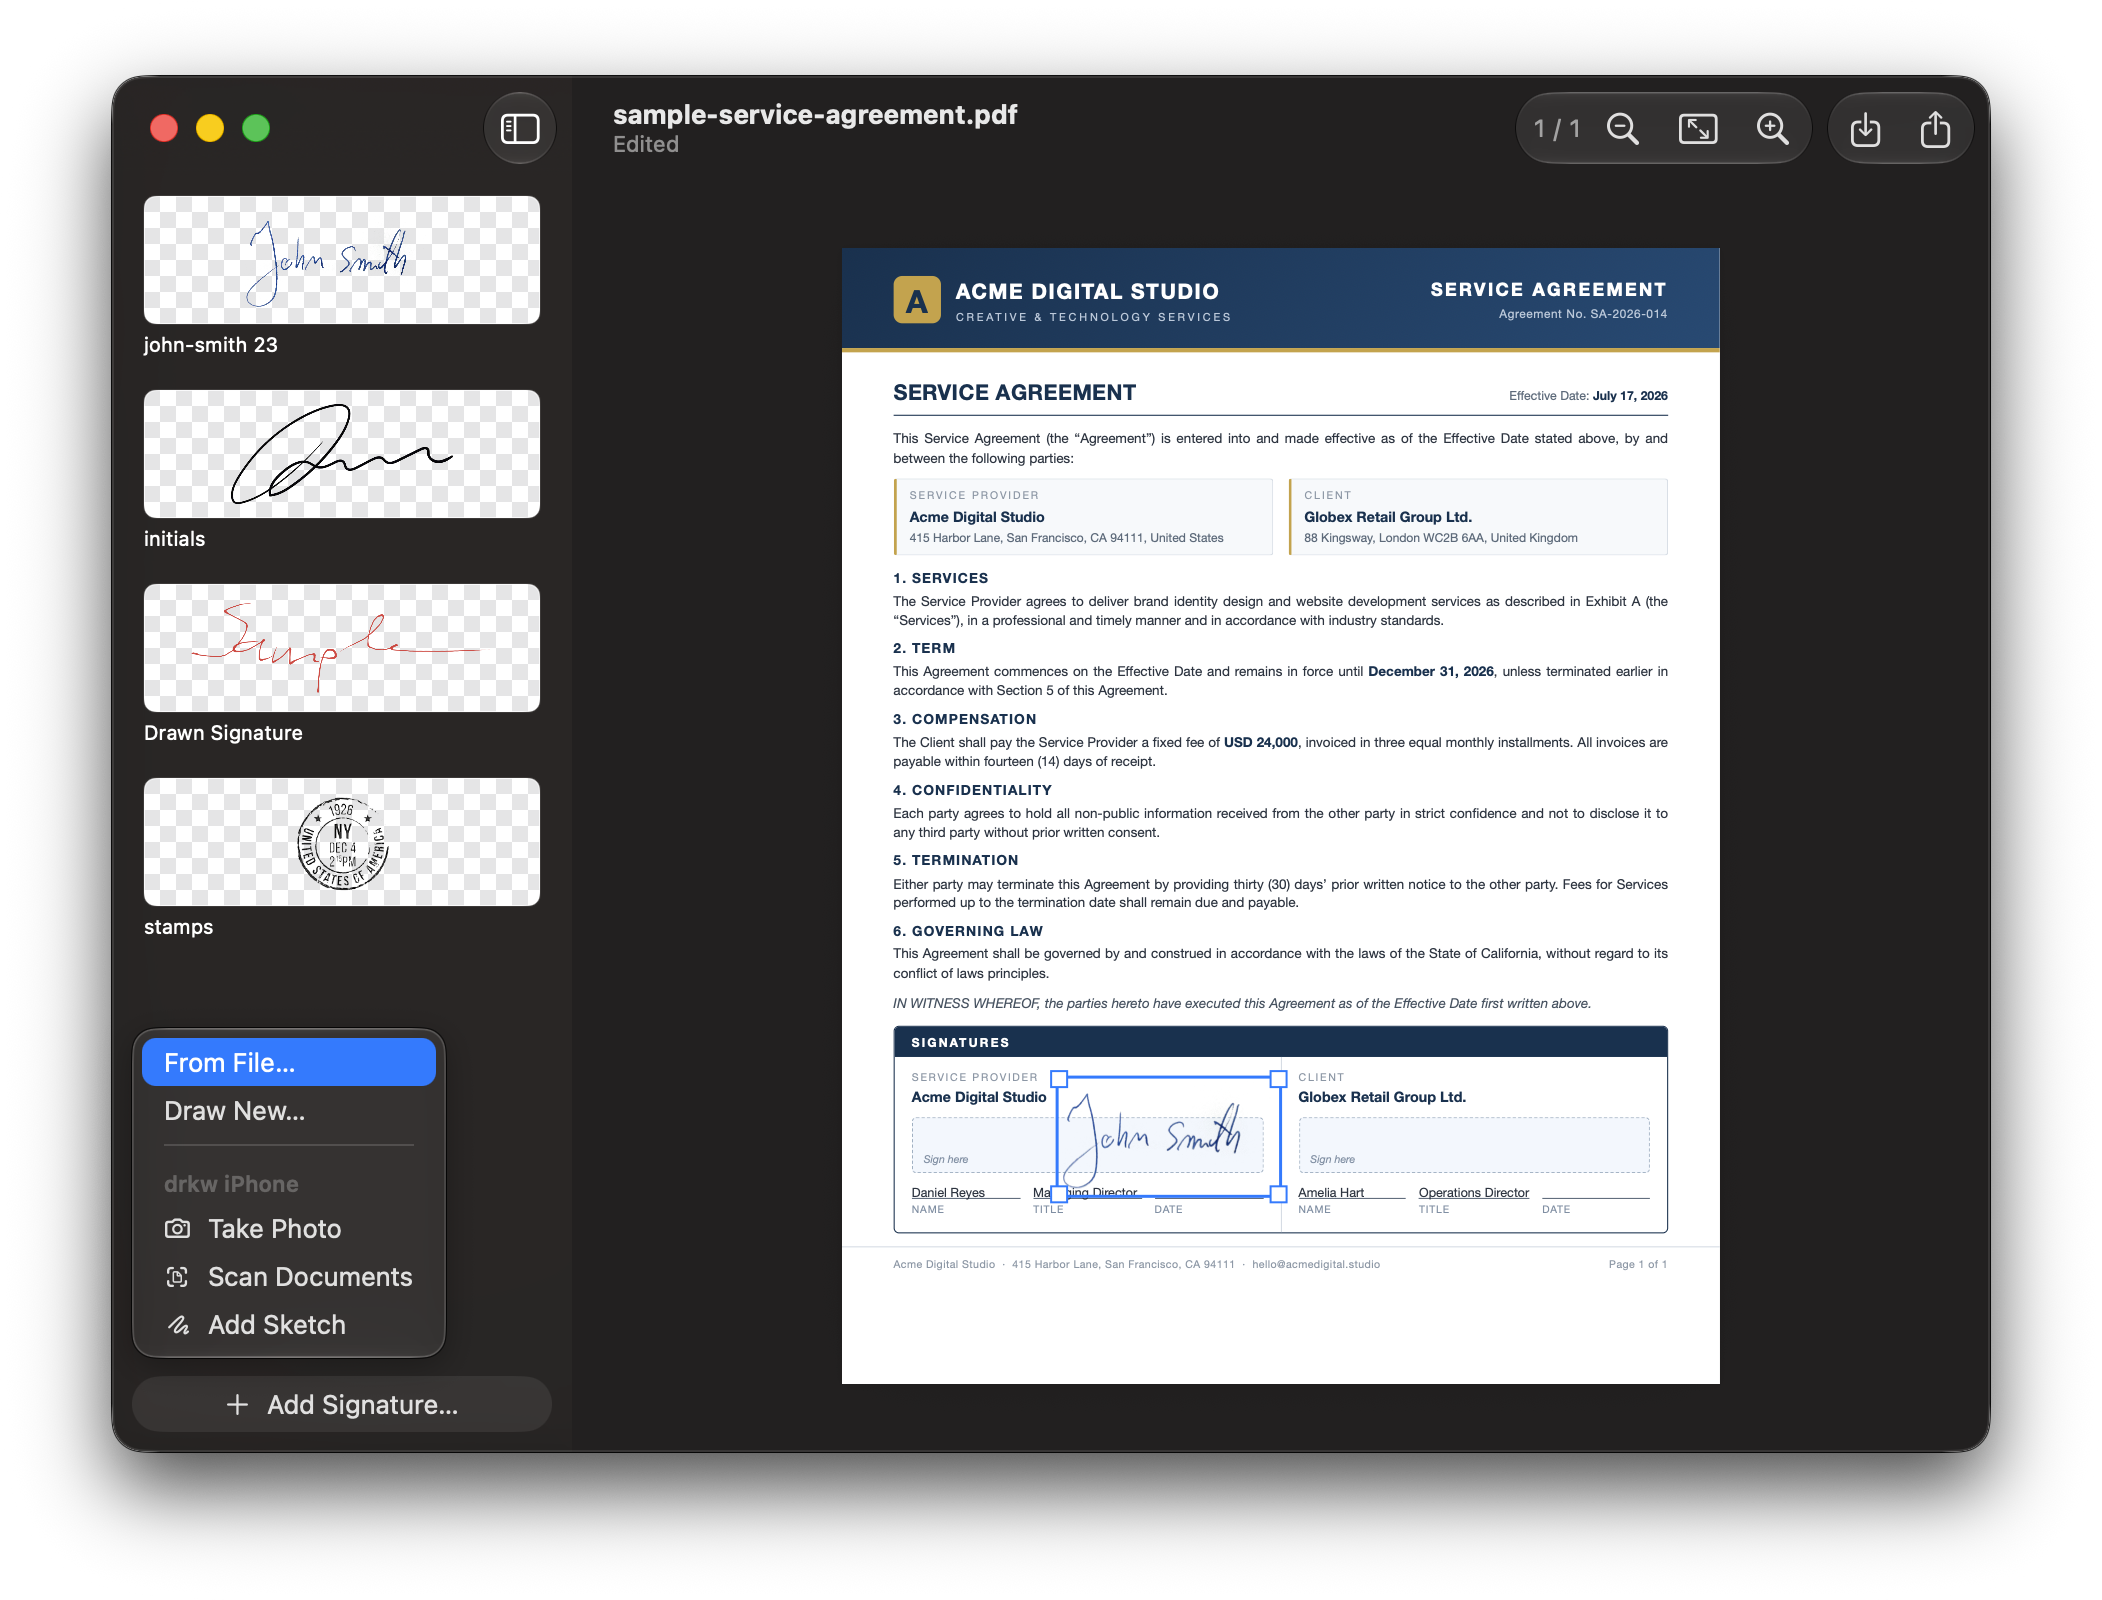Click the Add Signature... button

[x=342, y=1404]
